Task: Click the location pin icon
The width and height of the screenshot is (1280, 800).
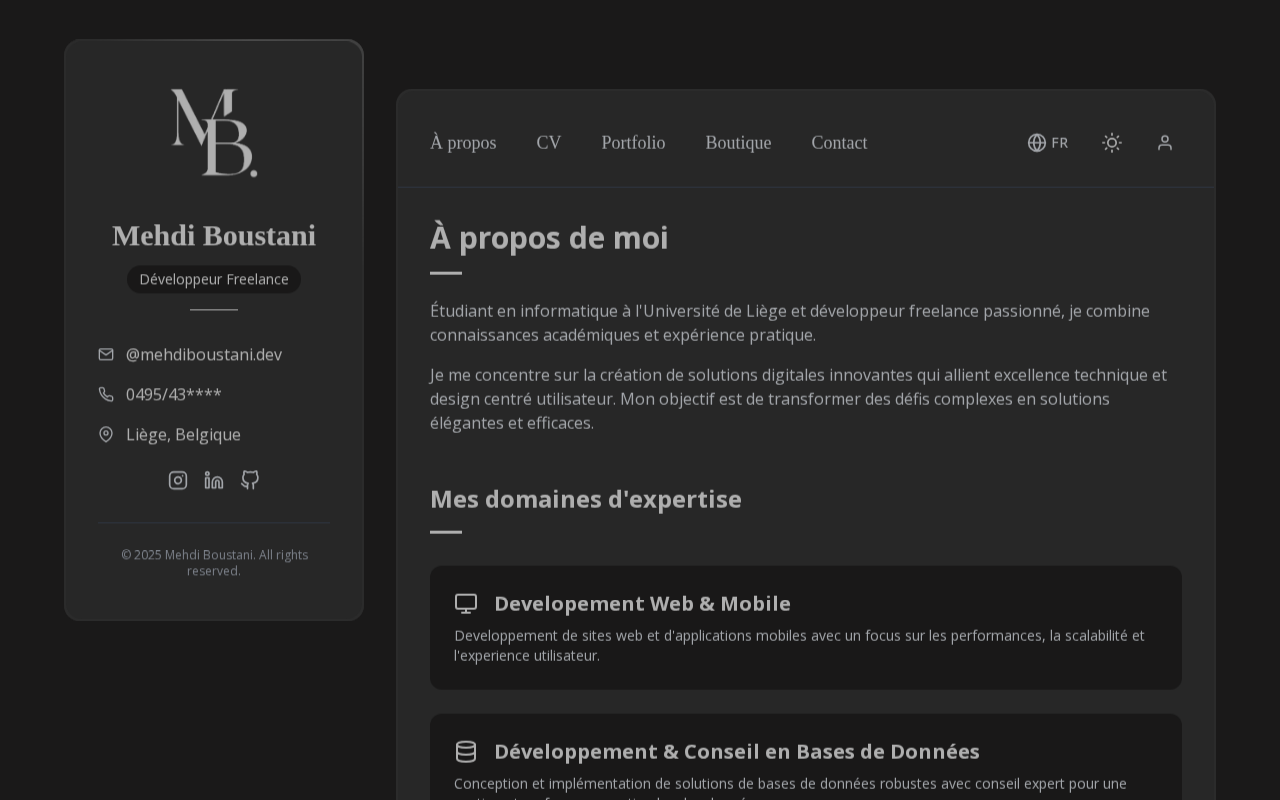Action: (106, 434)
